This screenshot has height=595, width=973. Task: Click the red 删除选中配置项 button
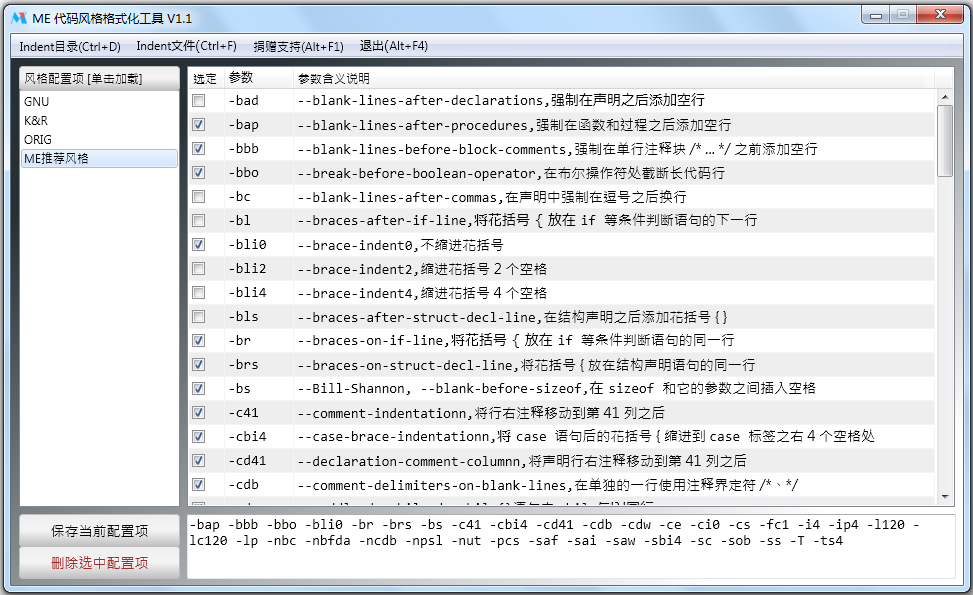99,563
